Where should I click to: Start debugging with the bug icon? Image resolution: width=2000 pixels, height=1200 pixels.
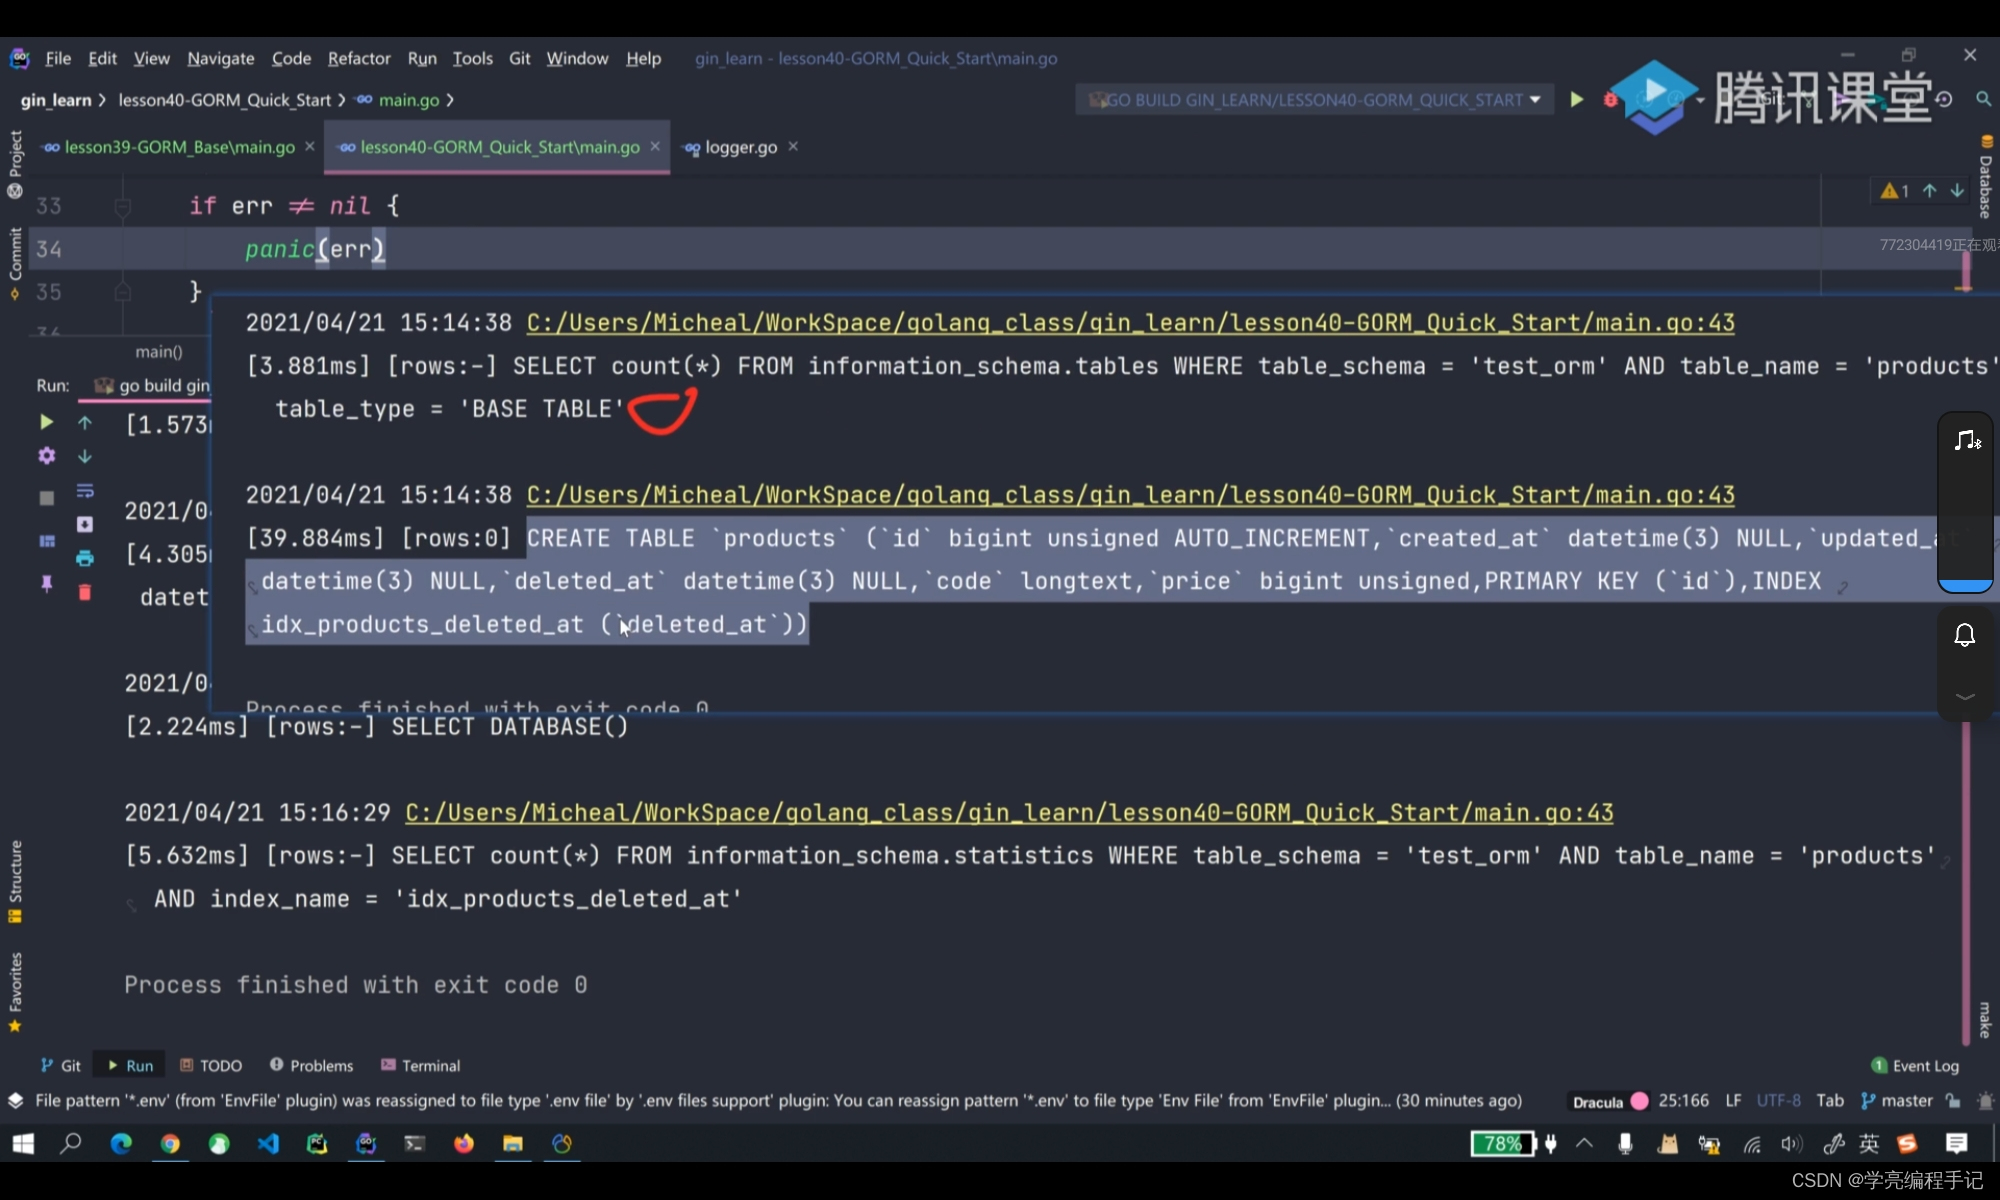[1610, 99]
